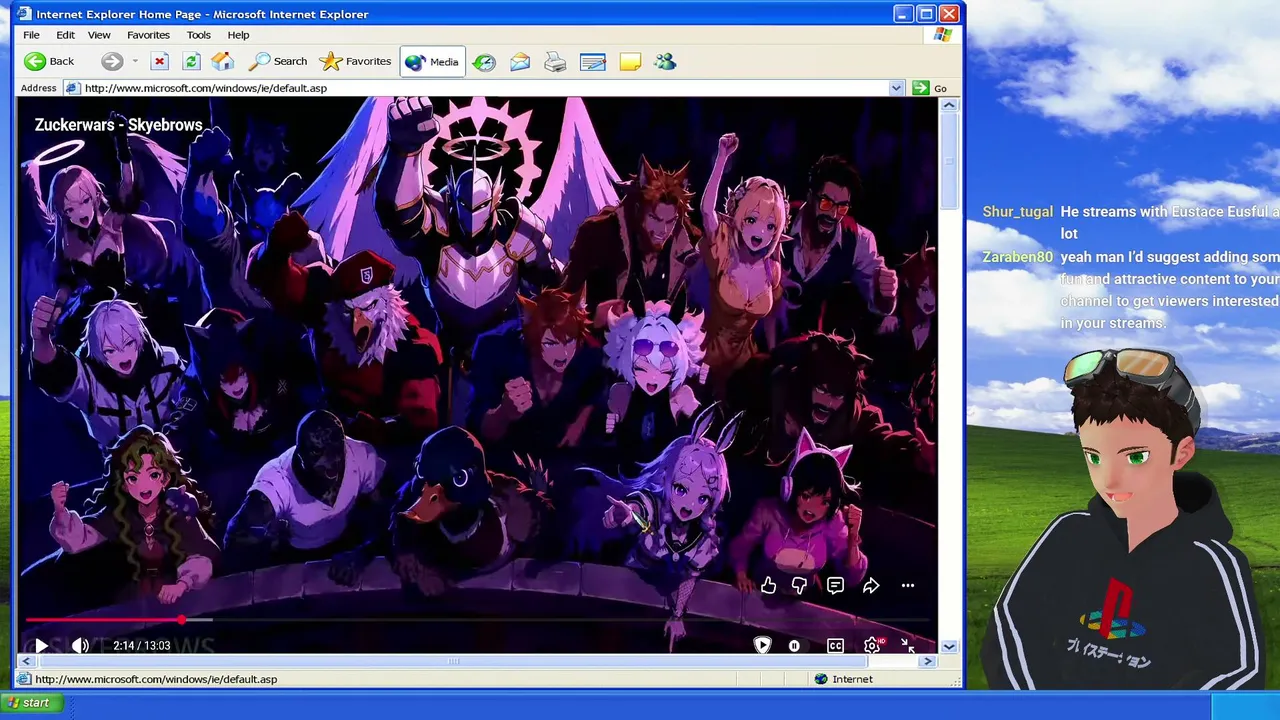The image size is (1280, 720).
Task: Click the Edit page icon in toolbar
Action: point(593,62)
